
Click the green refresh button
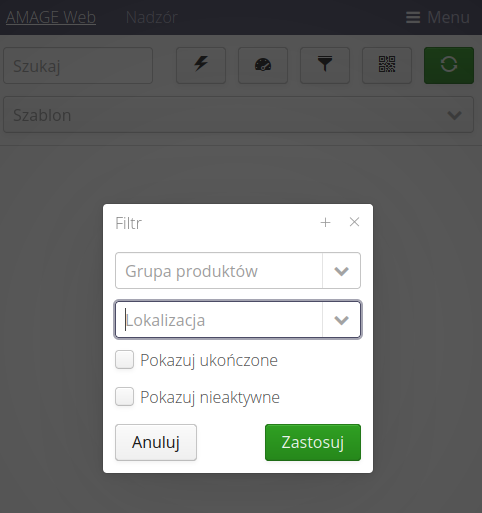click(449, 65)
